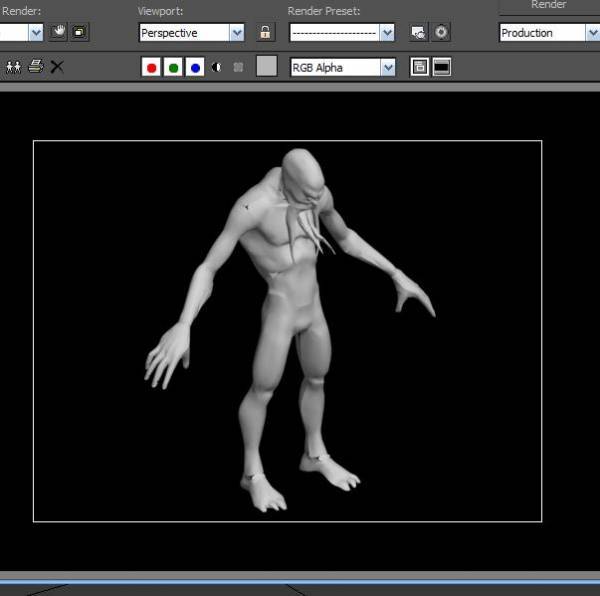Toggle the blue channel button

(x=195, y=67)
